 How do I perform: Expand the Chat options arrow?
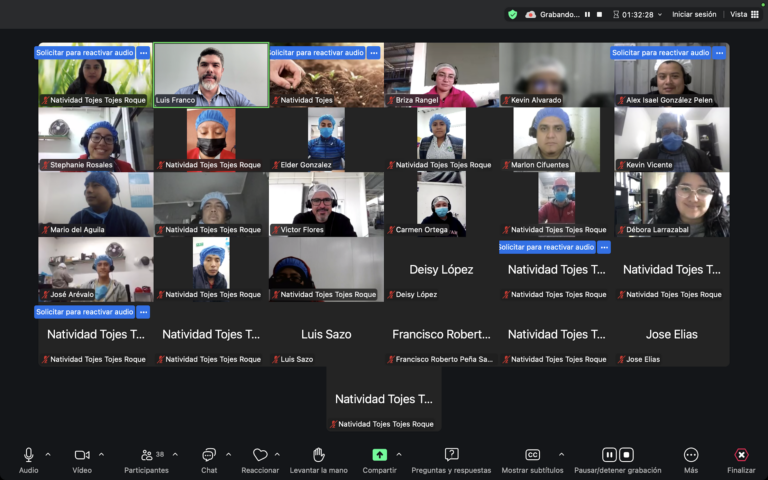tap(228, 455)
